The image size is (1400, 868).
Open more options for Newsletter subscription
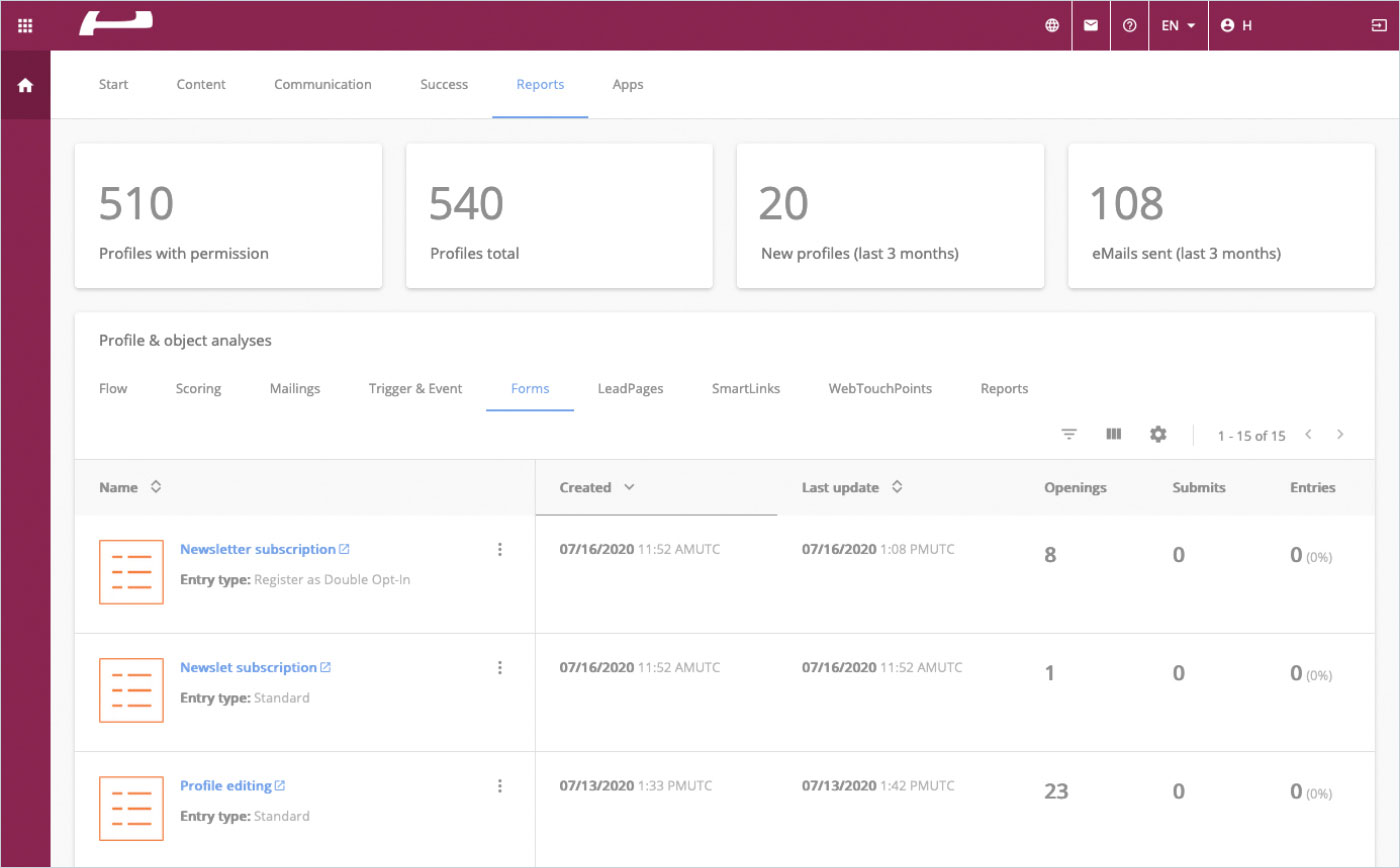500,549
